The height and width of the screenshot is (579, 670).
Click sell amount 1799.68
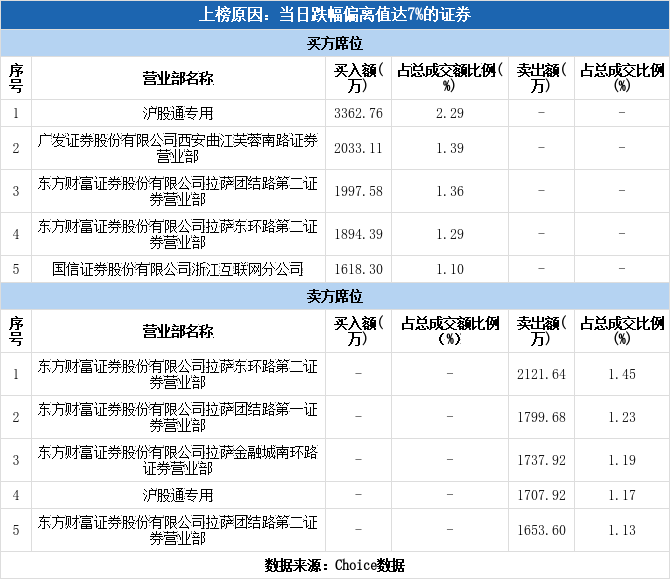[541, 417]
